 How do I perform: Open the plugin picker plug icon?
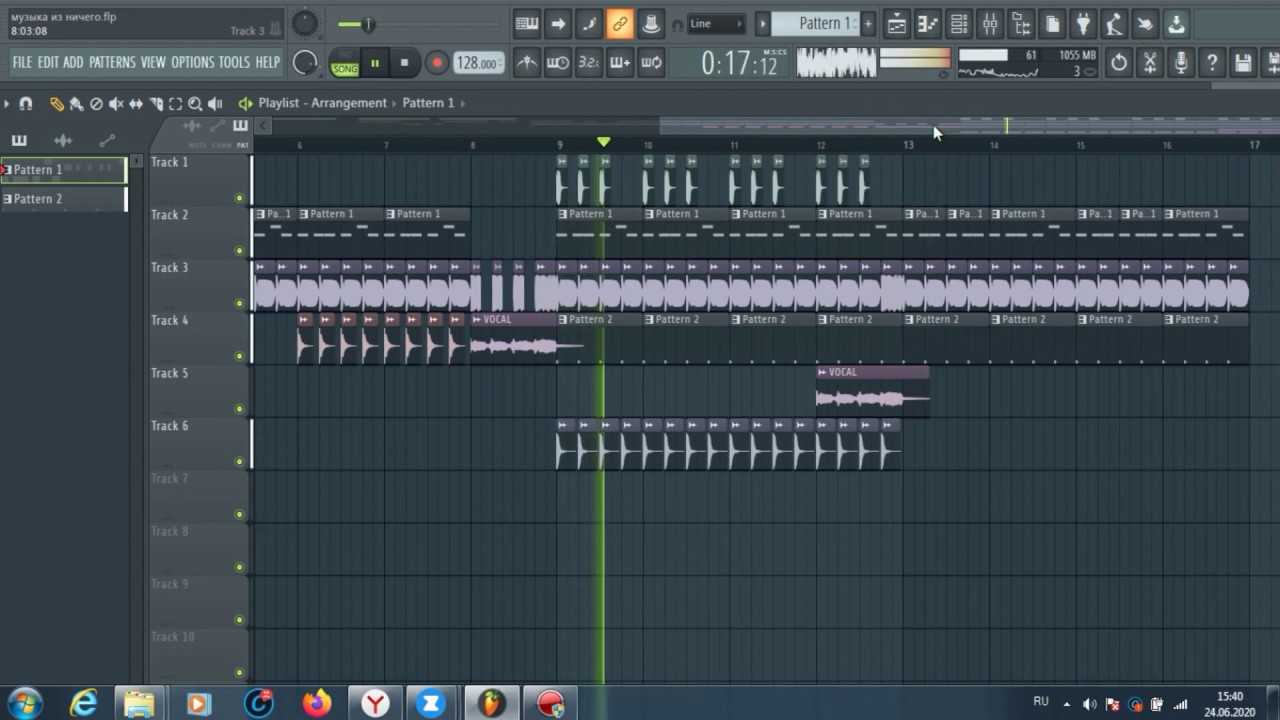(1083, 24)
